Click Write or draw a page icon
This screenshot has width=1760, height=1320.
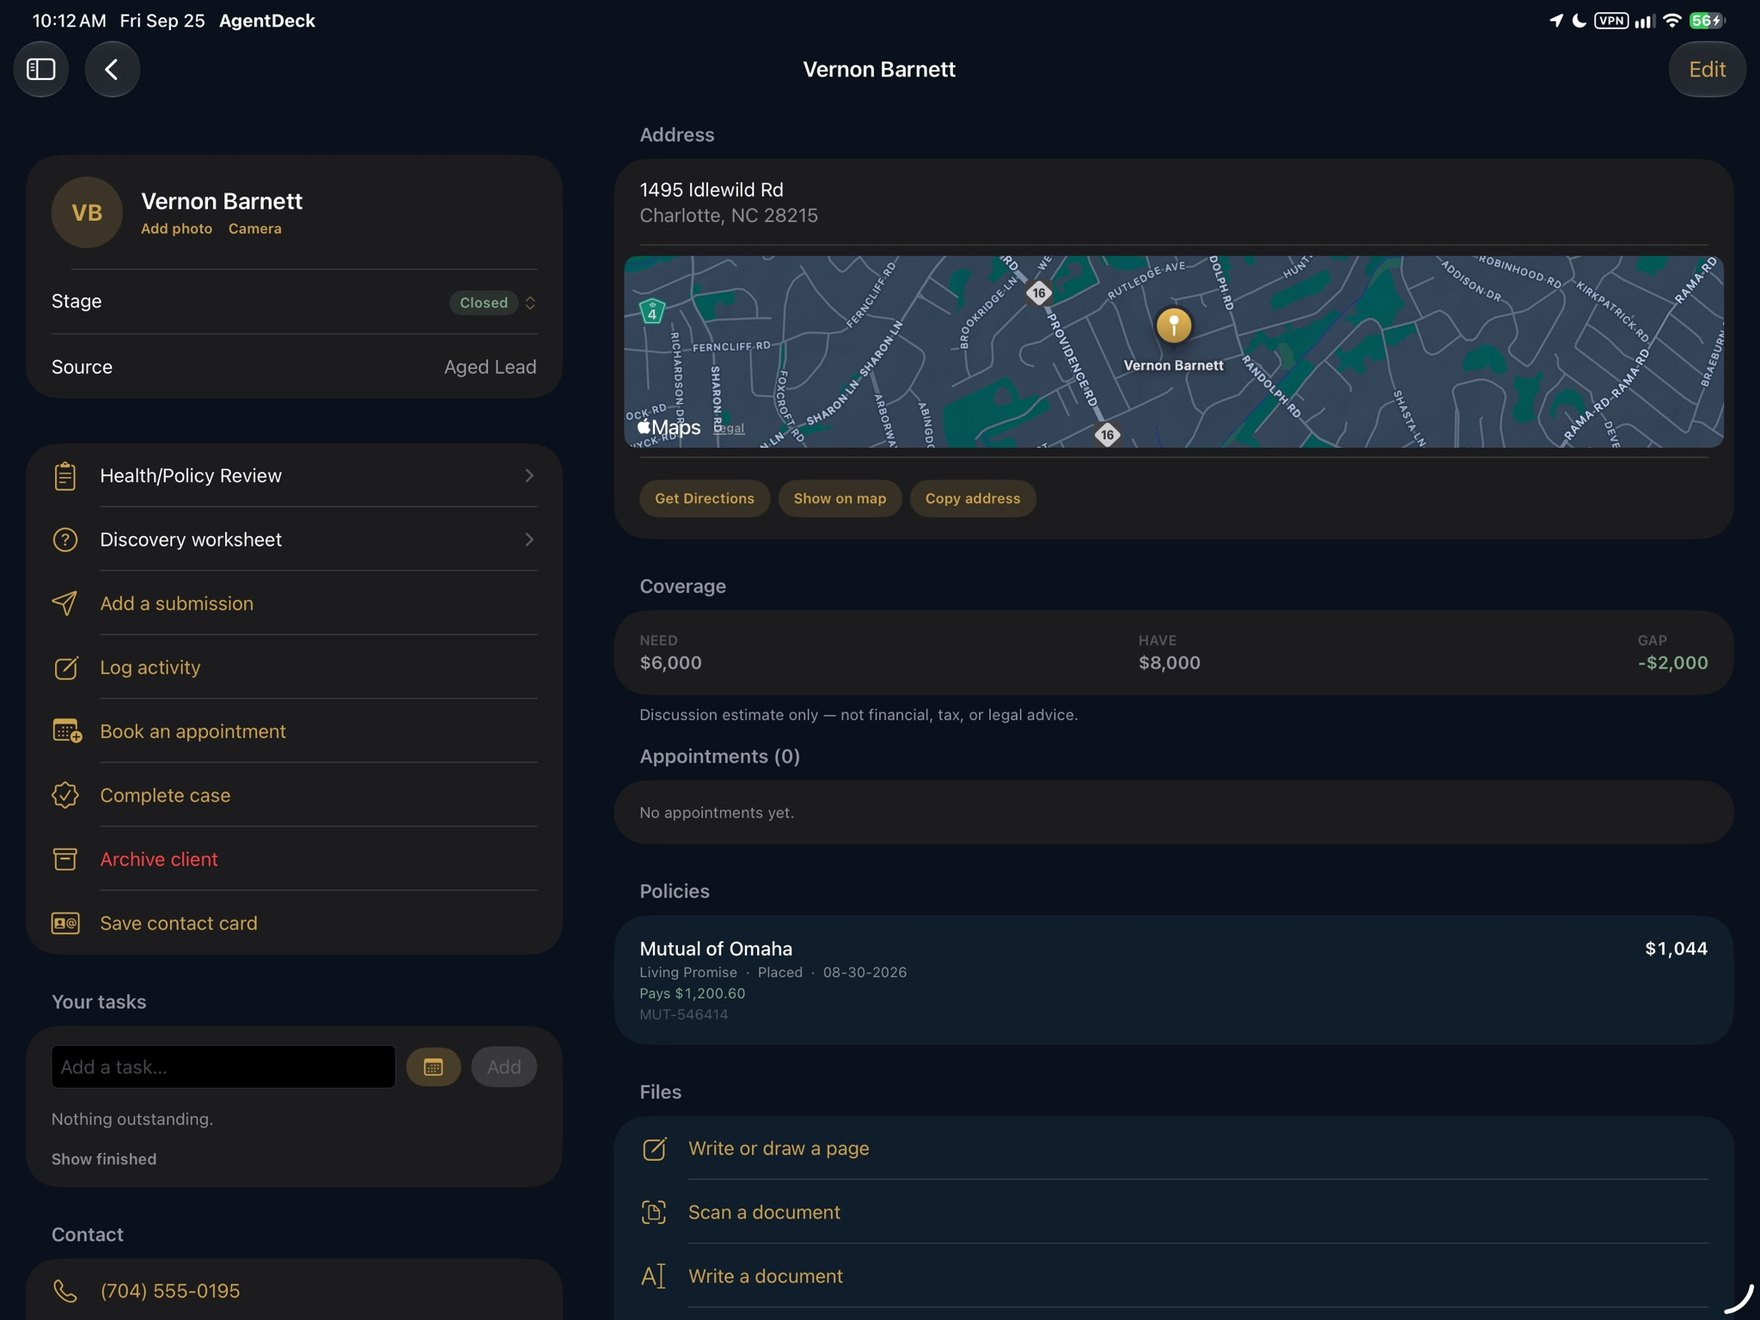coord(654,1149)
